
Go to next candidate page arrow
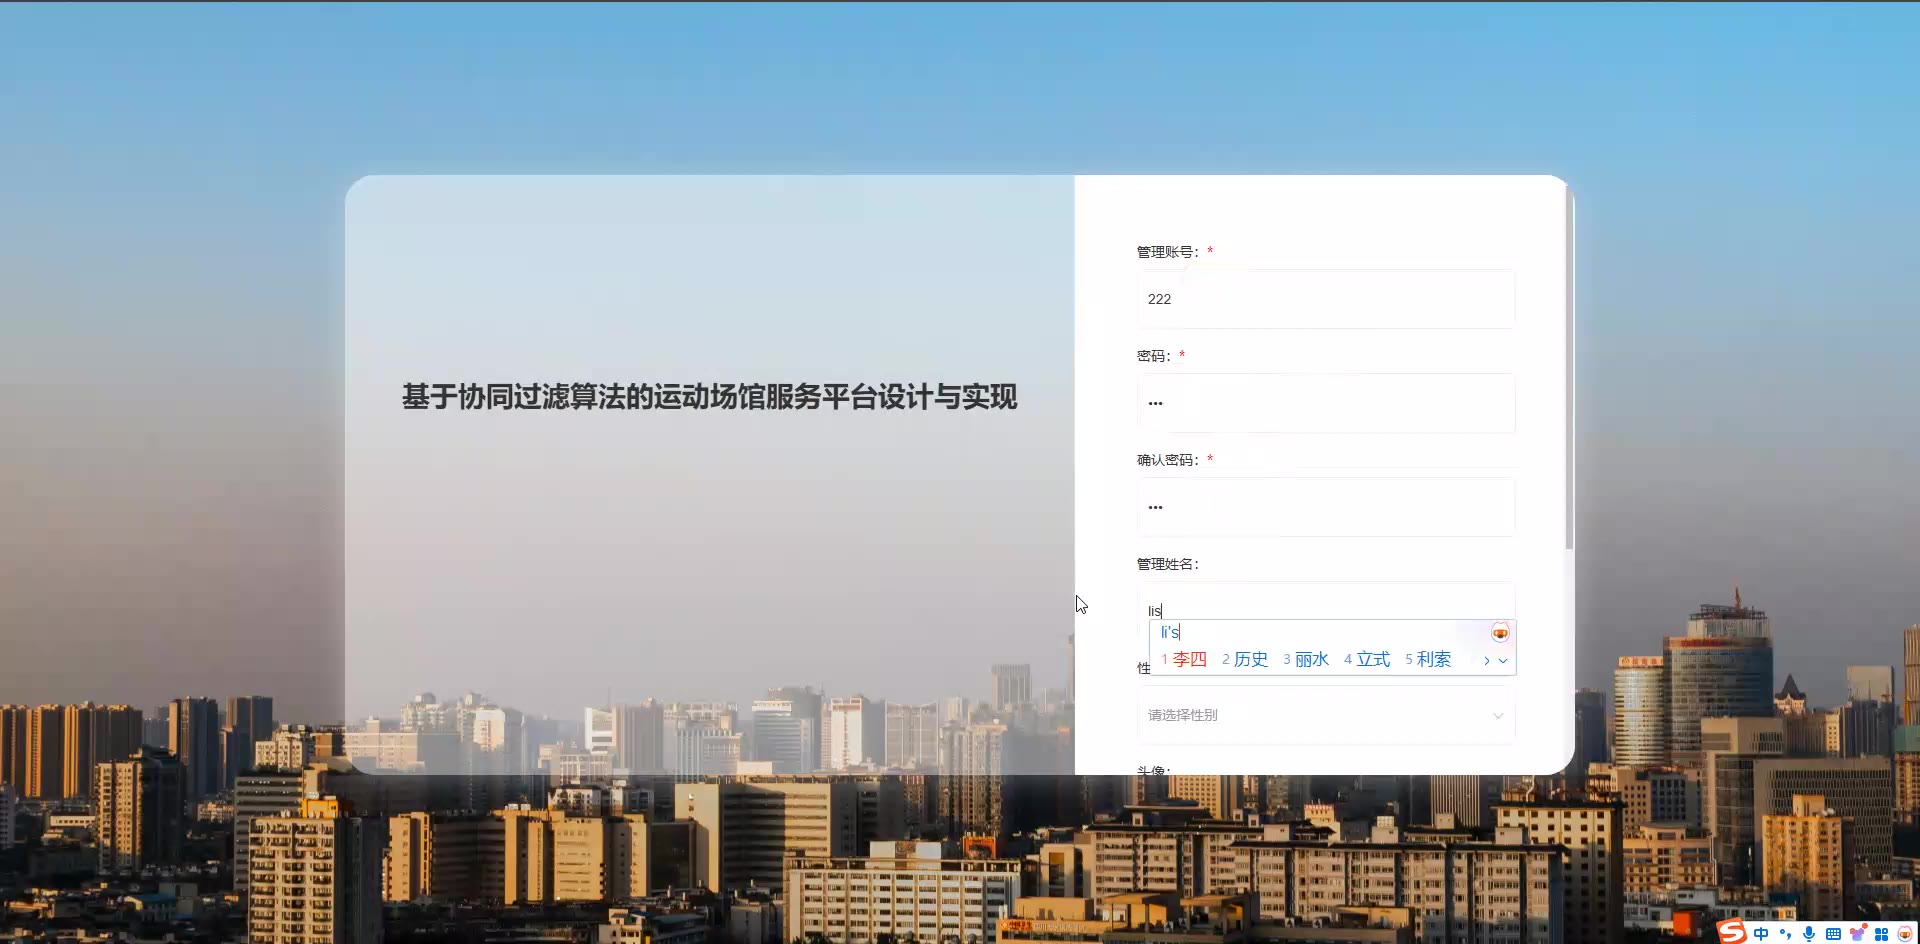pyautogui.click(x=1487, y=660)
